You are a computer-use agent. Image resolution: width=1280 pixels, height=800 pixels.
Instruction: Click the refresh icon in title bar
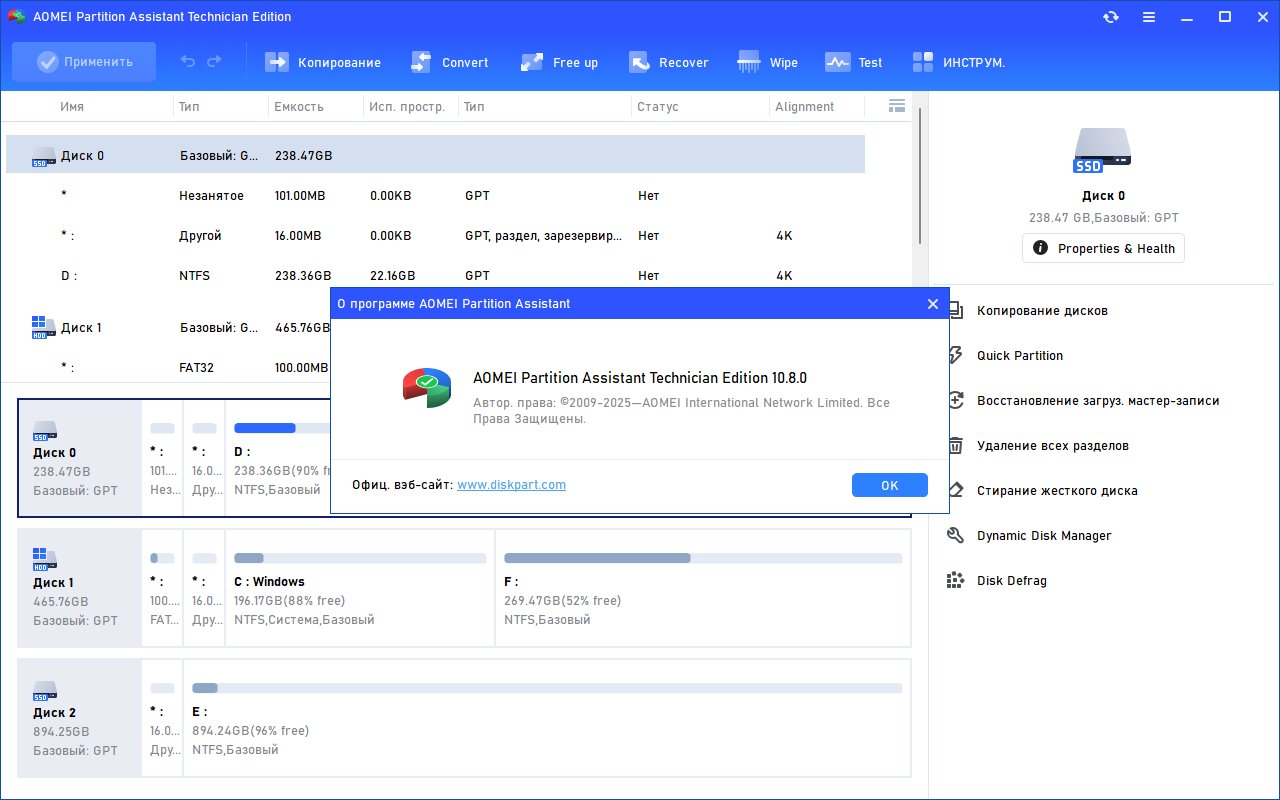(1110, 17)
